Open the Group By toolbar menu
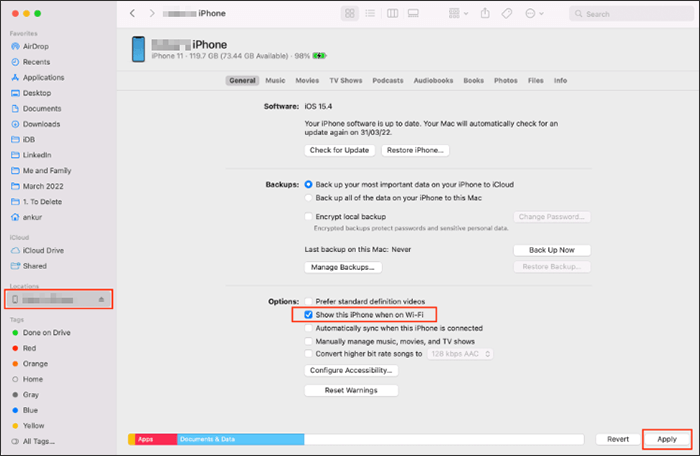Viewport: 700px width, 456px height. pos(458,13)
